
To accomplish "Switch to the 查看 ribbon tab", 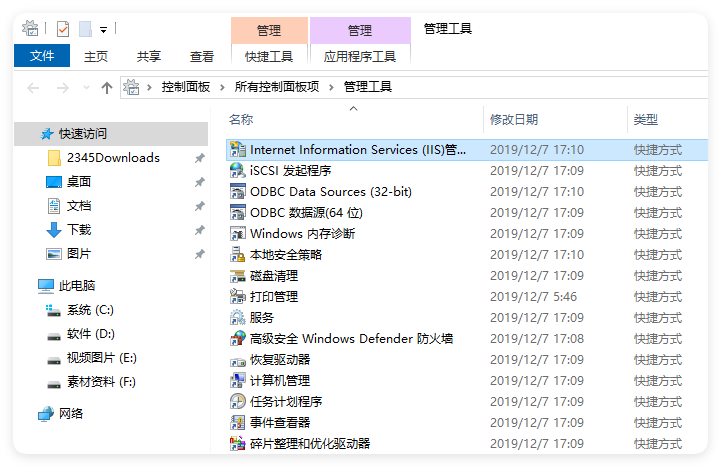I will [x=202, y=56].
